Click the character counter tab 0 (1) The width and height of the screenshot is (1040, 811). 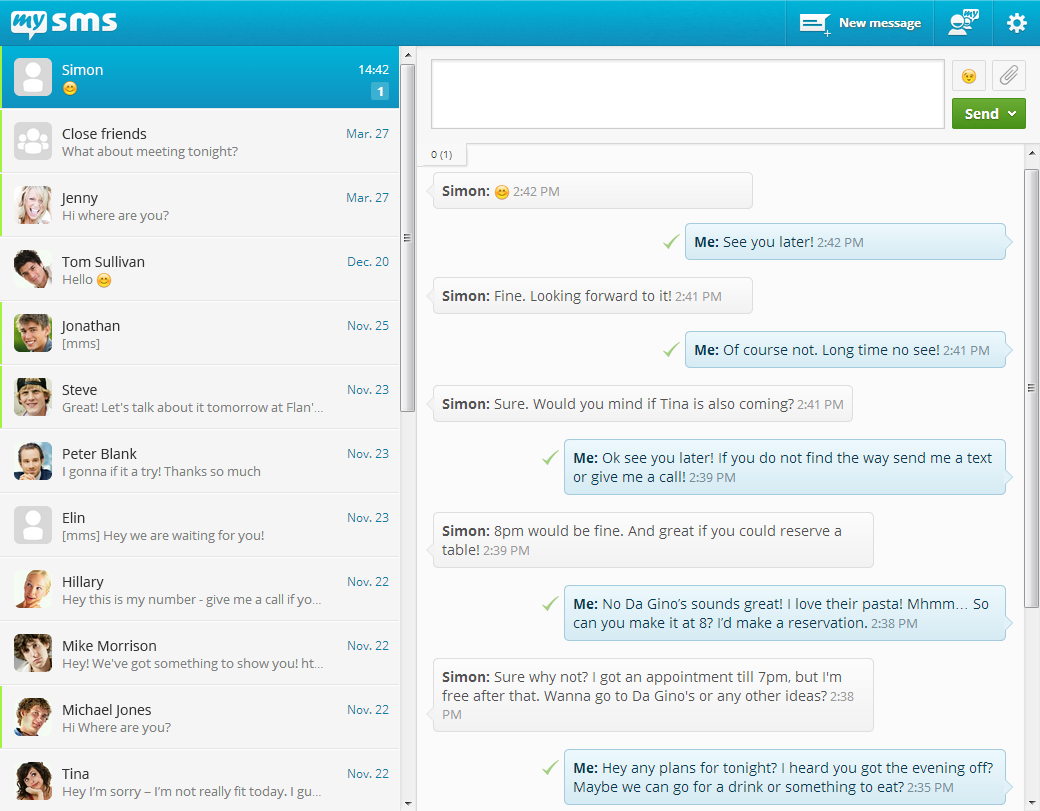(442, 155)
